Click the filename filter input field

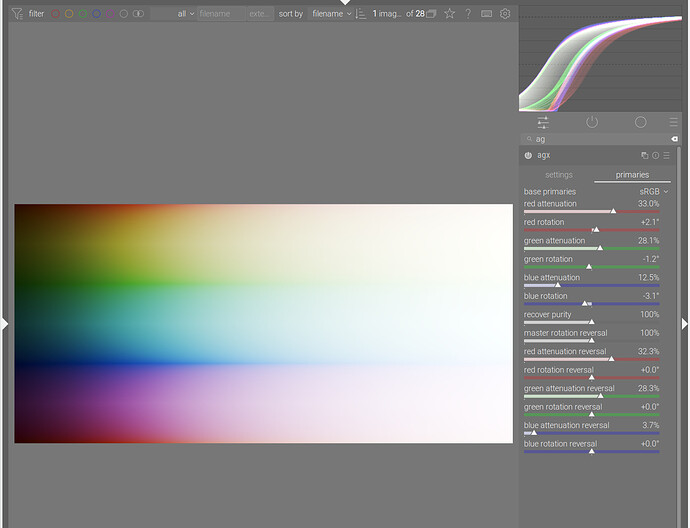[221, 14]
